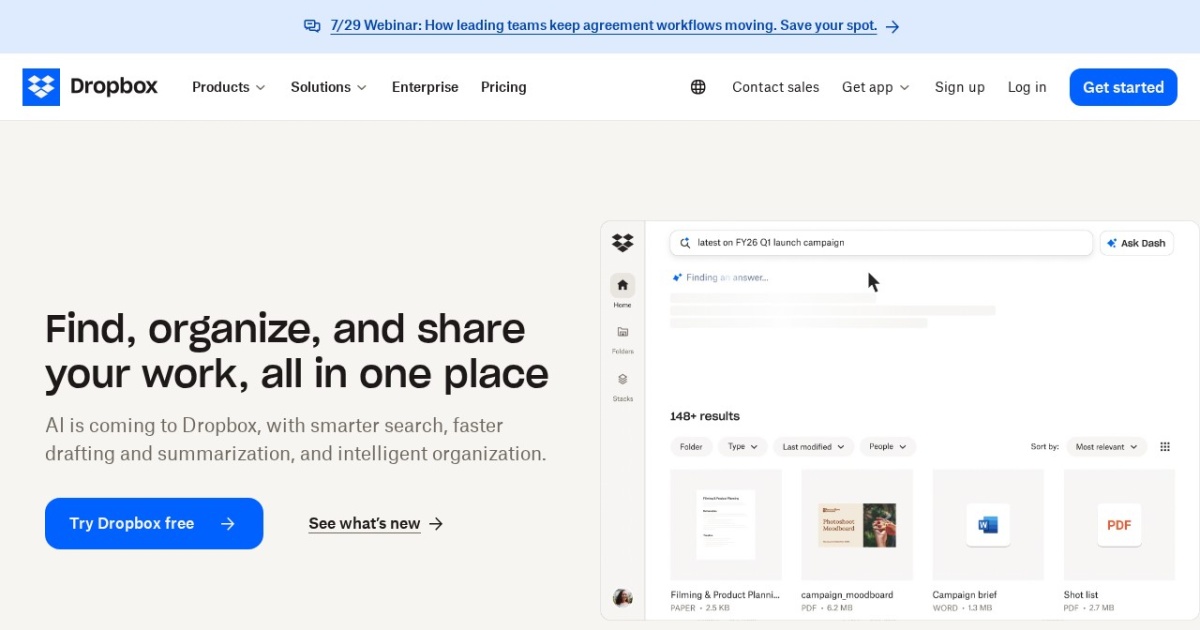1200x630 pixels.
Task: Open Filming & Product Planning thumbnail
Action: click(726, 525)
